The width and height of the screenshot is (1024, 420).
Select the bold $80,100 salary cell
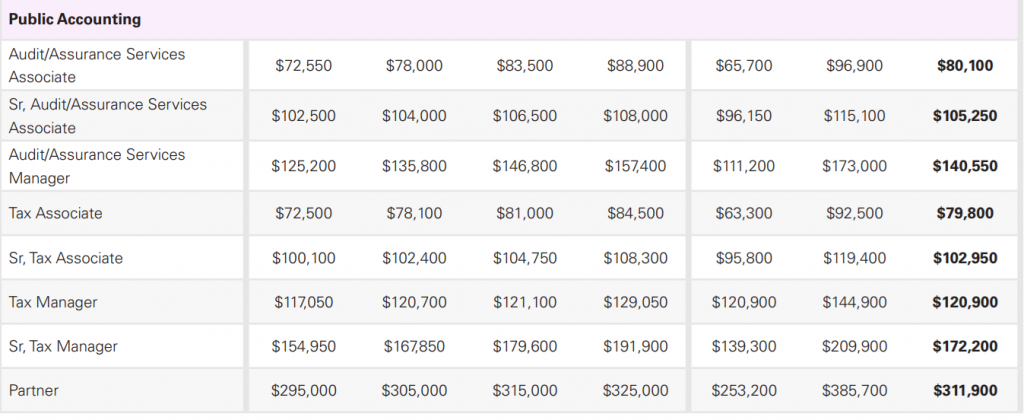[x=965, y=66]
